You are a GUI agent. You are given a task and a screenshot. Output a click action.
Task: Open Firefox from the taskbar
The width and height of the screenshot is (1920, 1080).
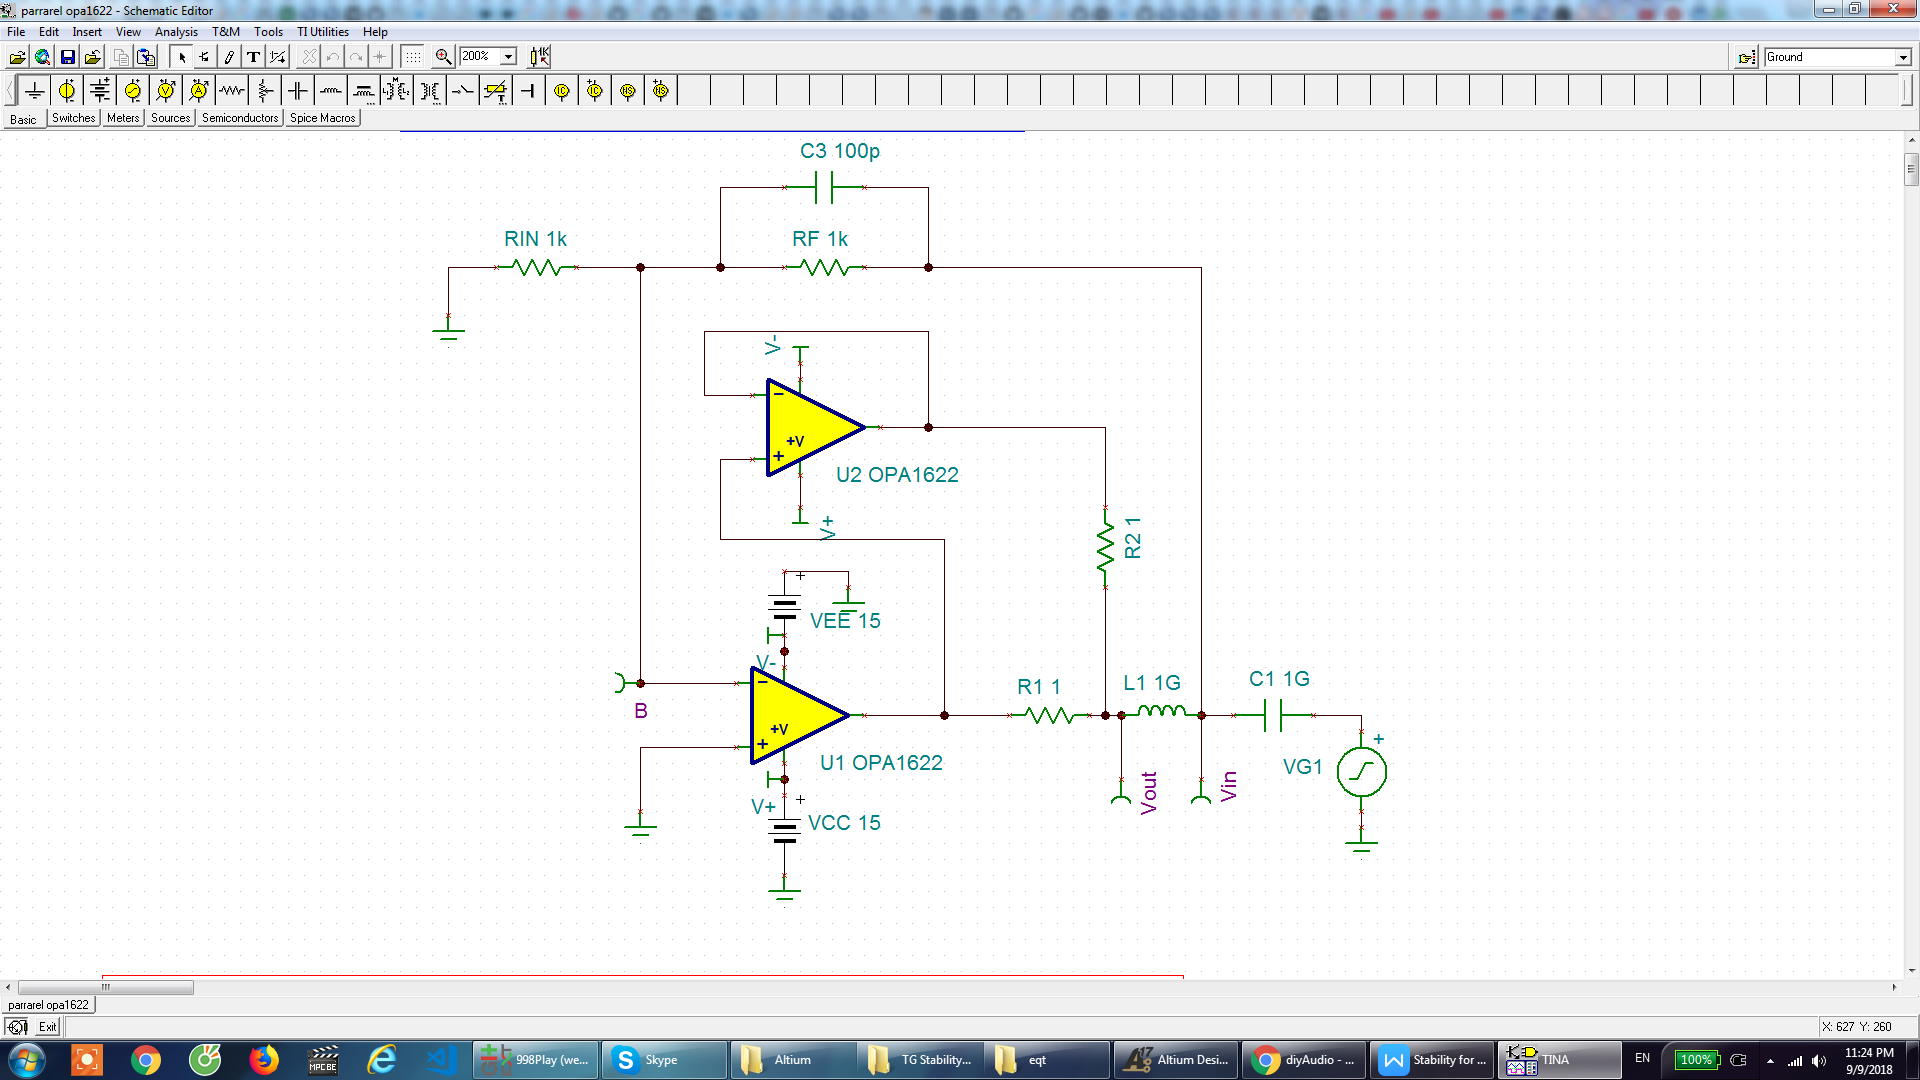(264, 1060)
